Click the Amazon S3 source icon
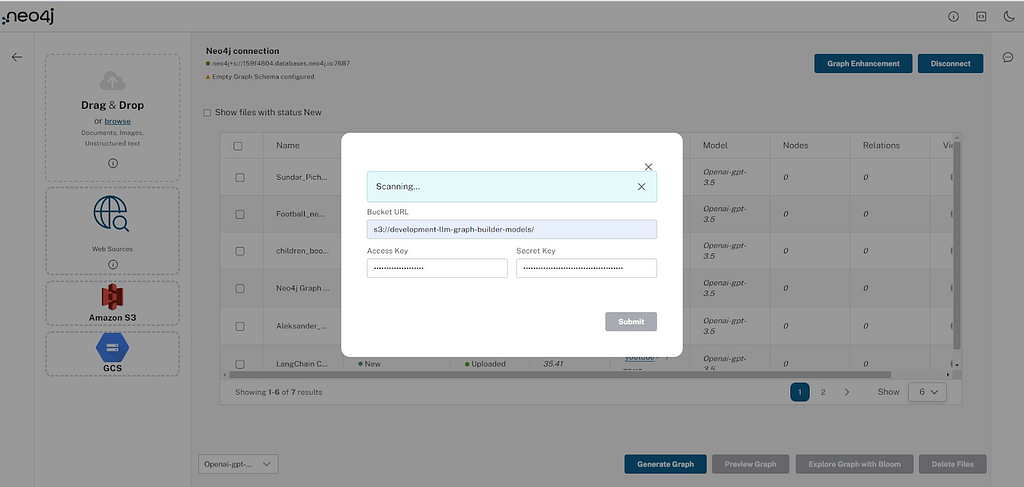 coord(112,297)
